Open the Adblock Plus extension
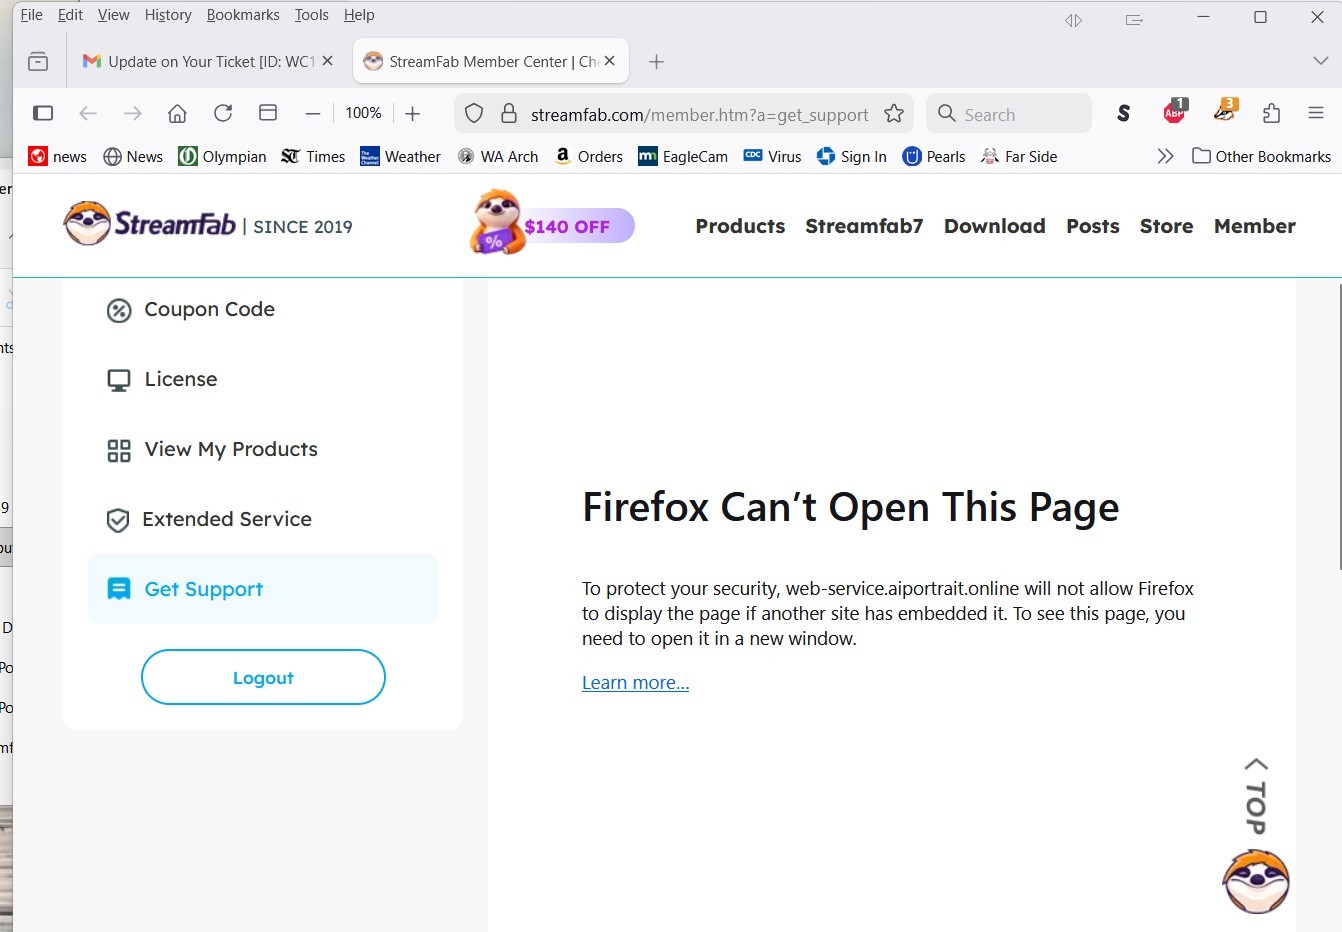 pos(1175,111)
